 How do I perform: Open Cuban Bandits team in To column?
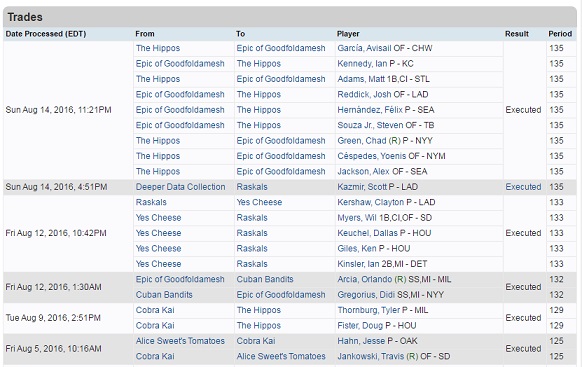(x=265, y=279)
